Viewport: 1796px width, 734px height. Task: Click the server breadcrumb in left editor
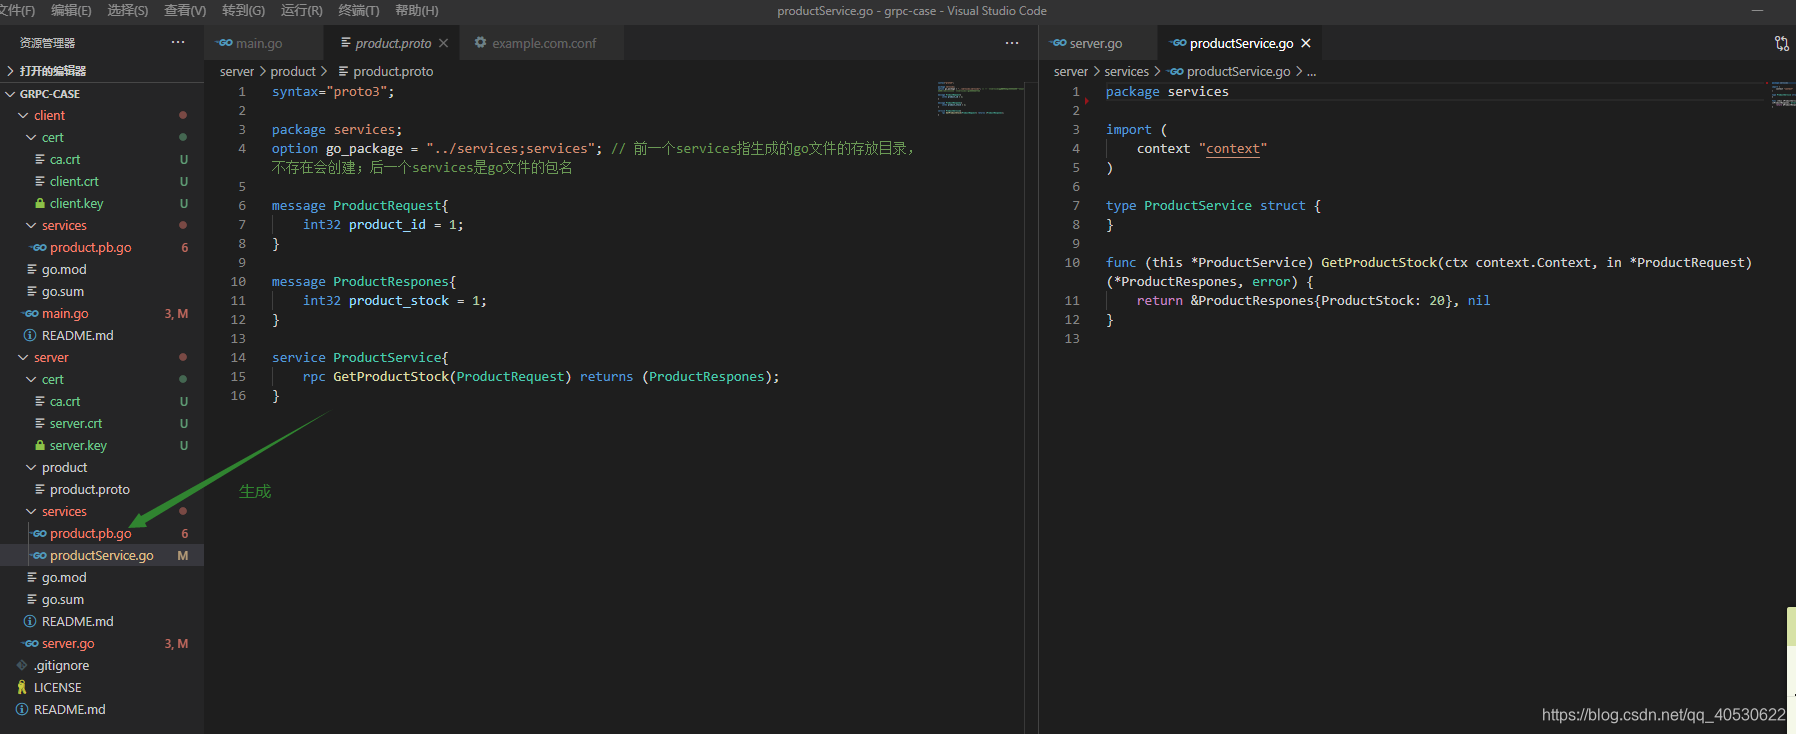point(237,71)
